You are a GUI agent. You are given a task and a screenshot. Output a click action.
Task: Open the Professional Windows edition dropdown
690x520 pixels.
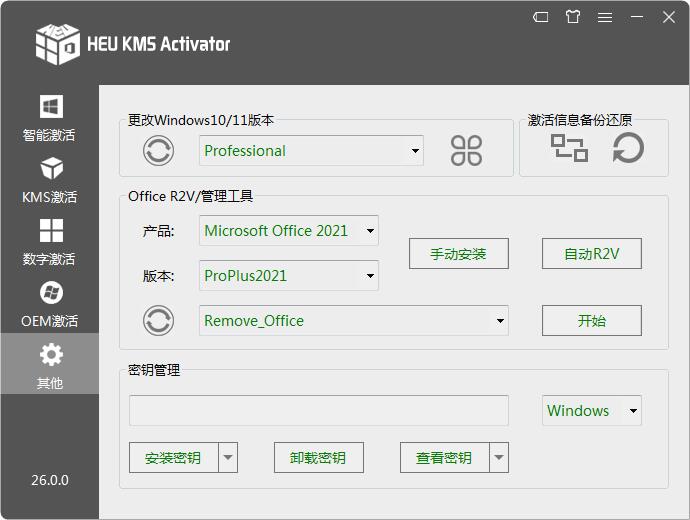pyautogui.click(x=311, y=150)
